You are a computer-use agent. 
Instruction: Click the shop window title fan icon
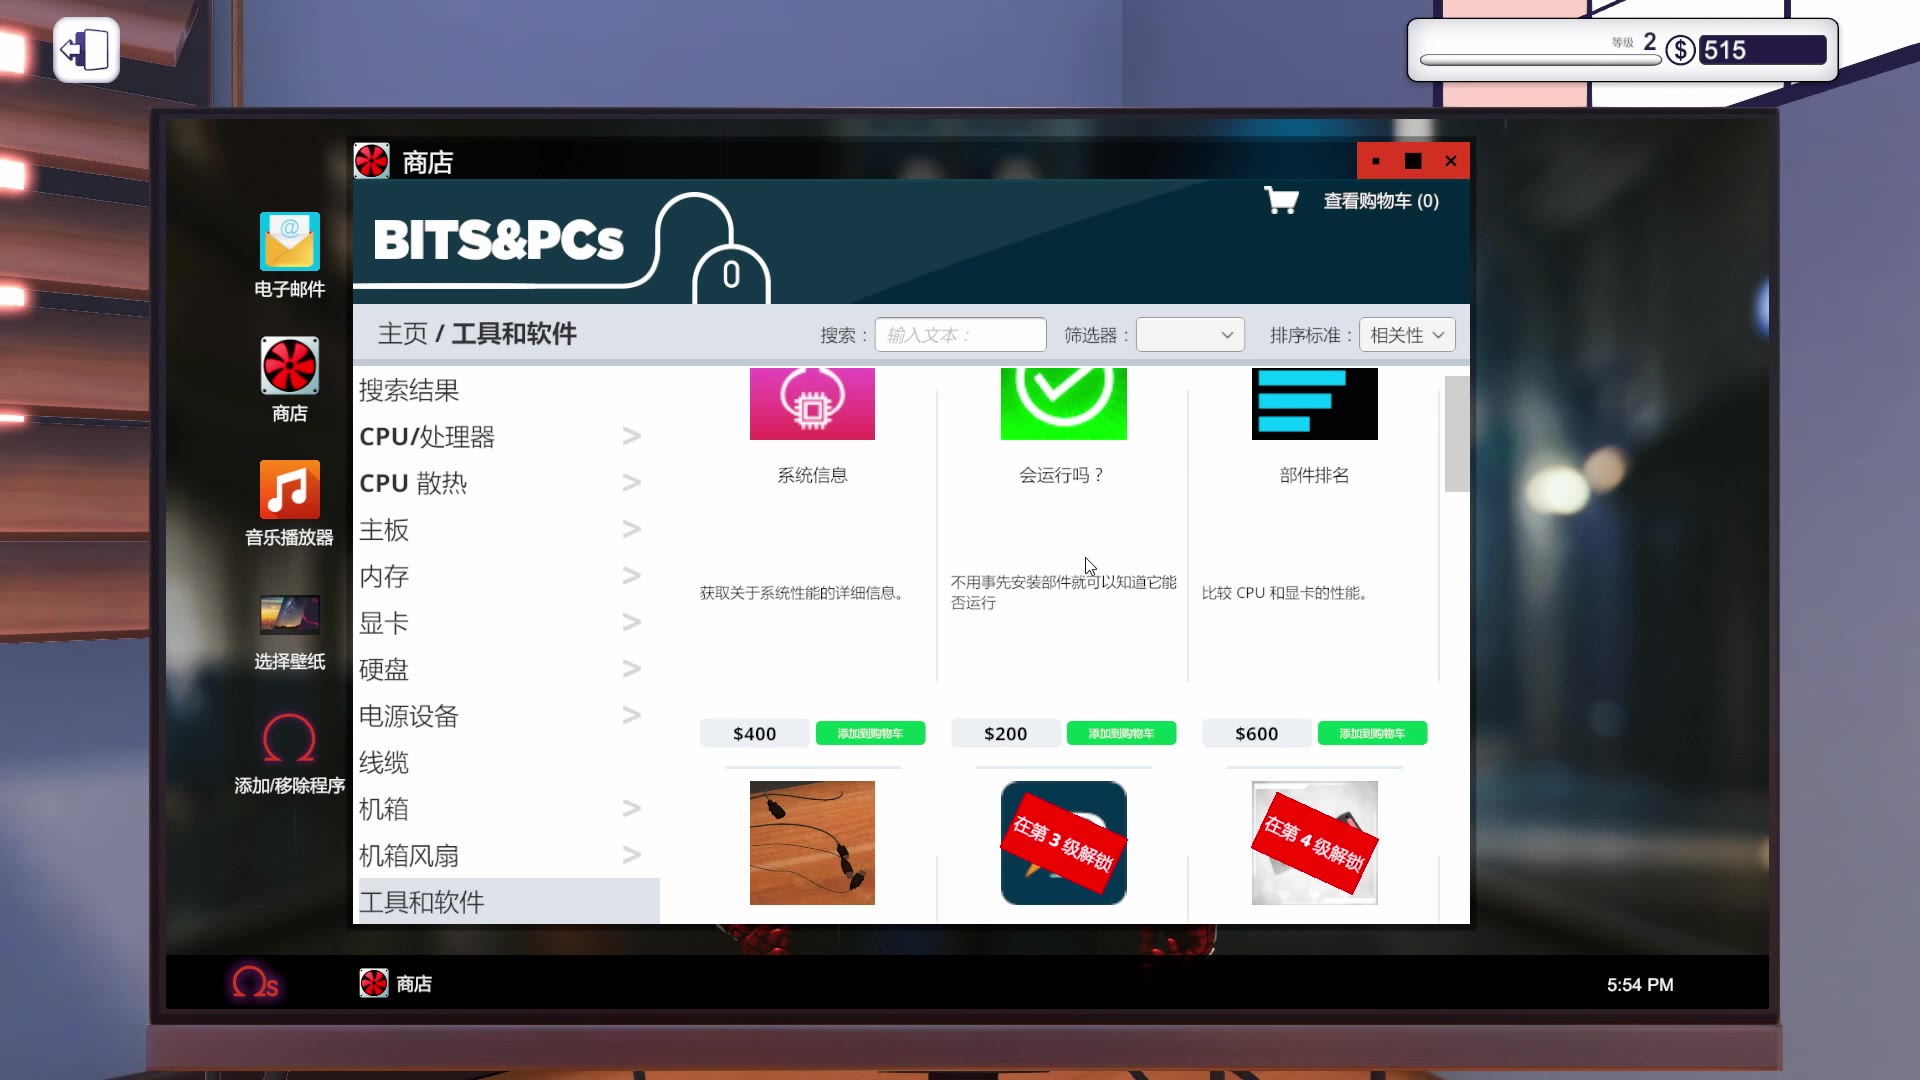(371, 161)
